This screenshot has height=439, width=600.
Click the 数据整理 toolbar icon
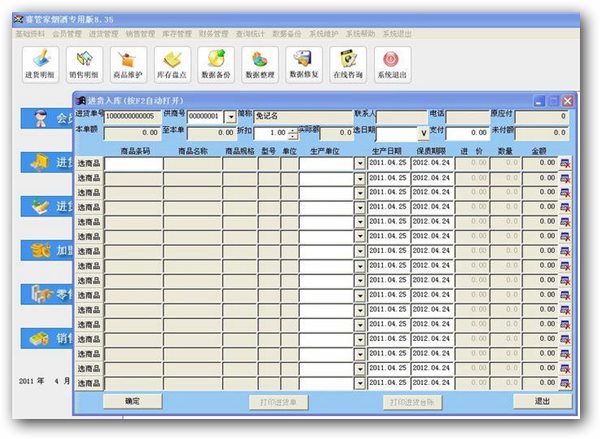point(260,64)
